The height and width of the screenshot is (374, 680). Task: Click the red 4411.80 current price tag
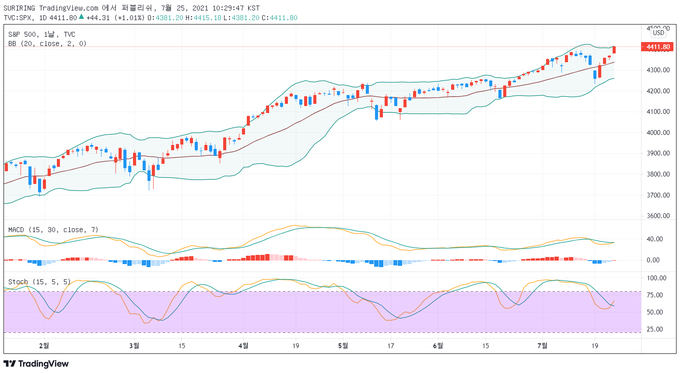click(x=657, y=47)
